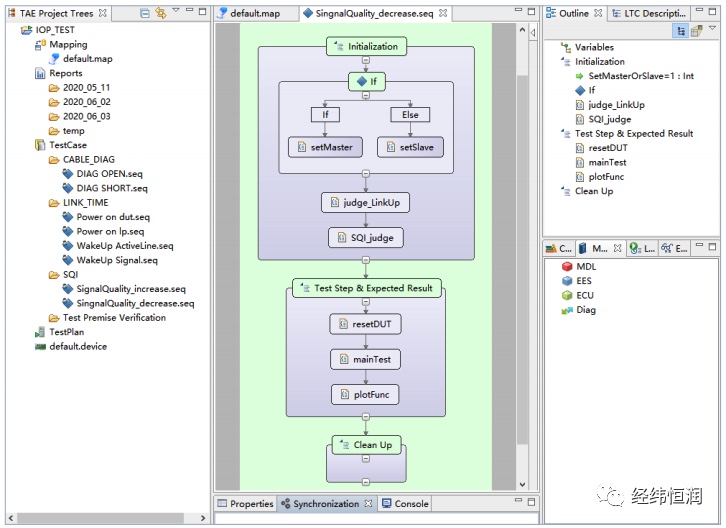Switch to the Outline tab
The height and width of the screenshot is (528, 726).
(x=574, y=13)
